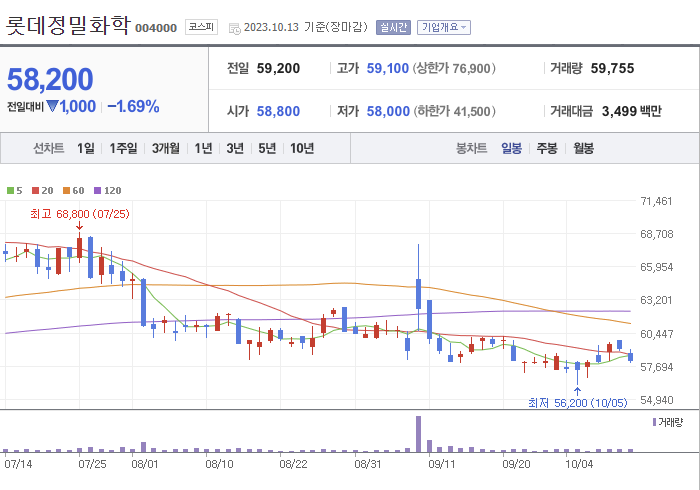This screenshot has height=490, width=700.
Task: Click the 코스피 market badge
Action: point(201,27)
